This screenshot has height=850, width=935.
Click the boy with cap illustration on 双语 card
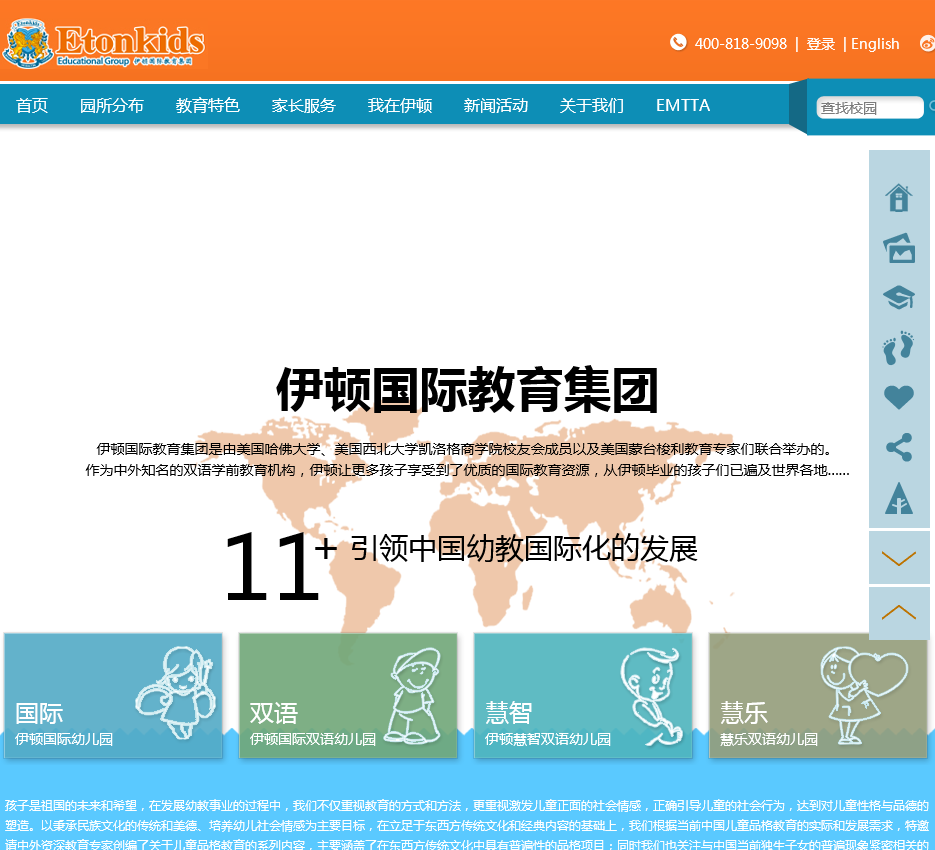412,696
